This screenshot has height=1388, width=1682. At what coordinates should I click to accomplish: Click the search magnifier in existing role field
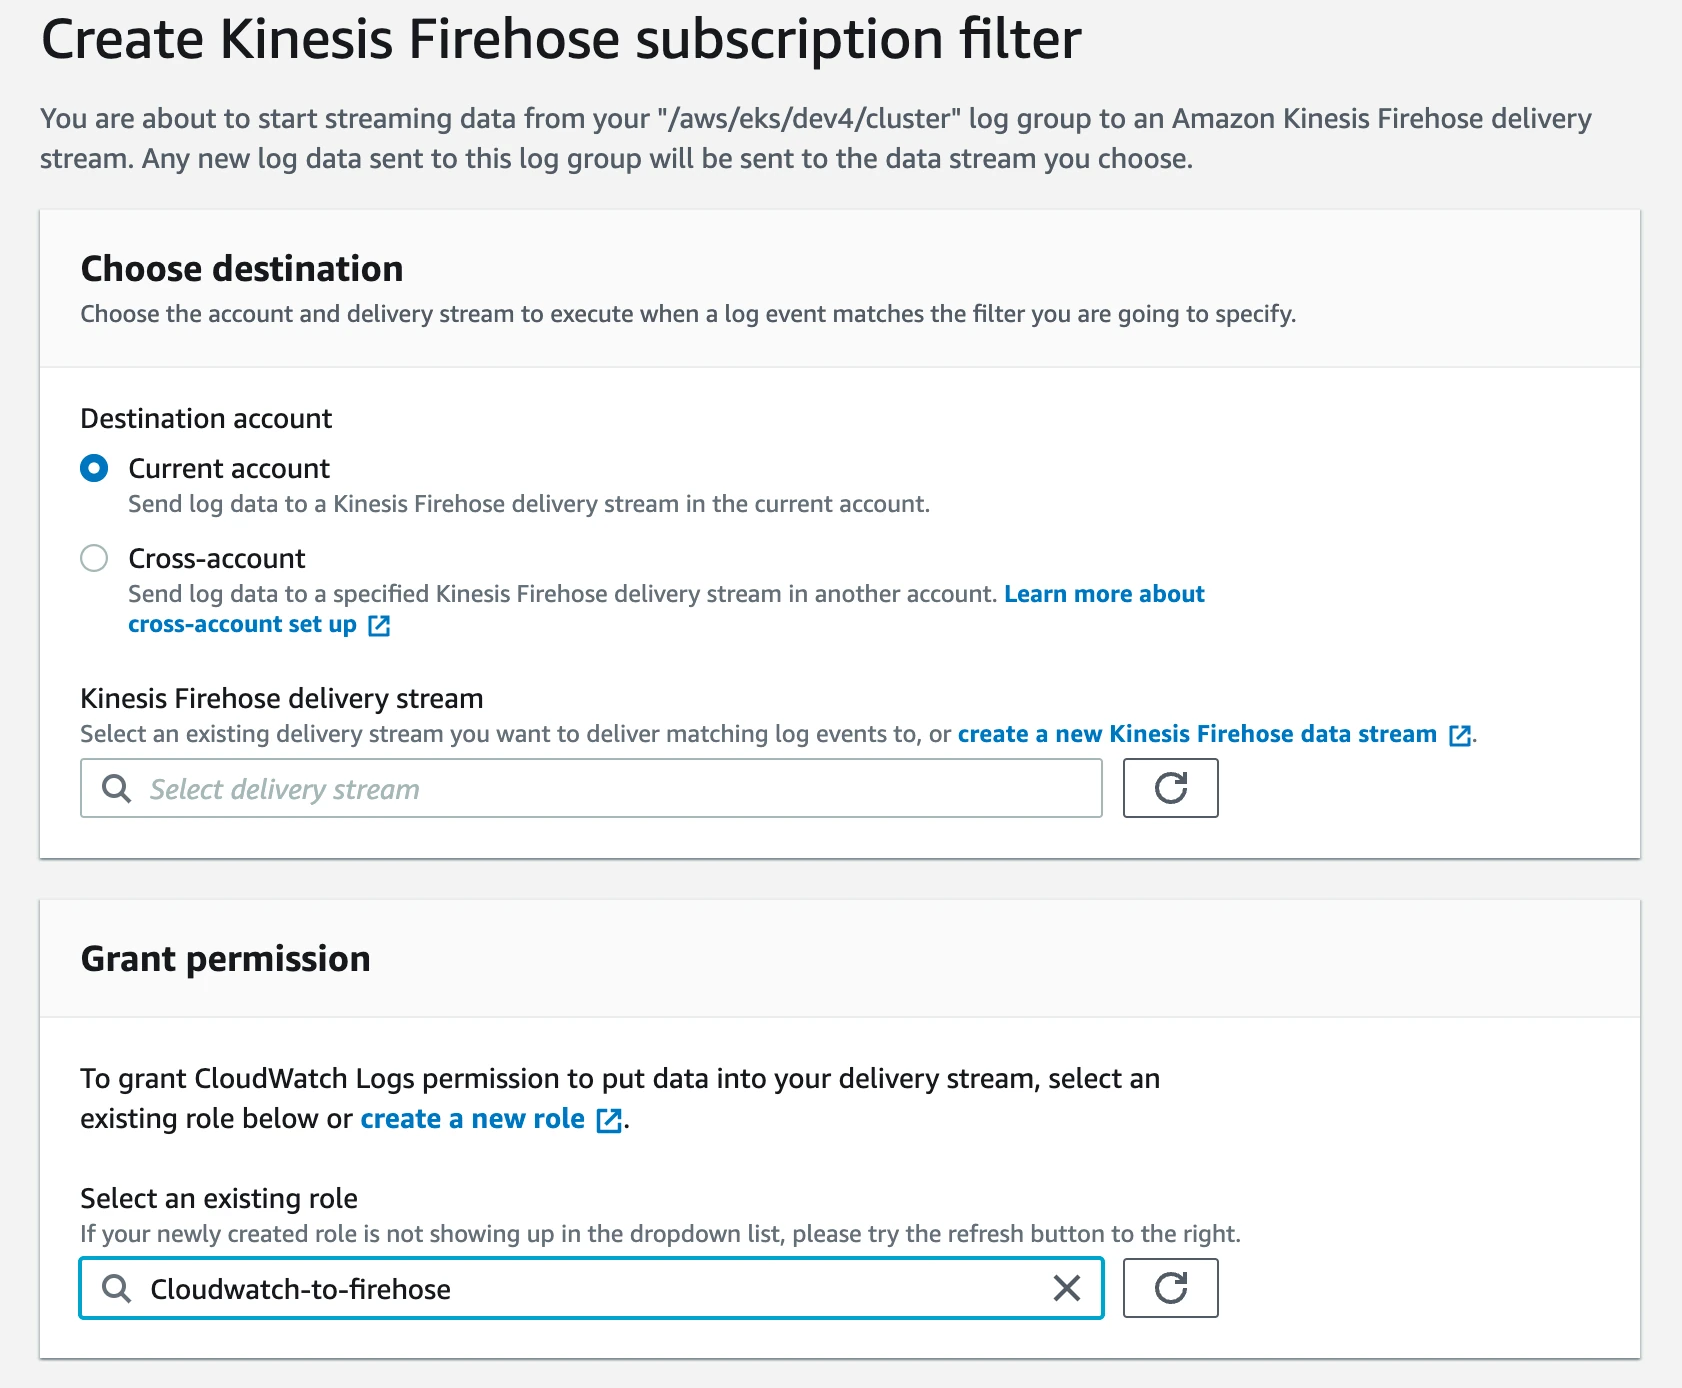(116, 1289)
